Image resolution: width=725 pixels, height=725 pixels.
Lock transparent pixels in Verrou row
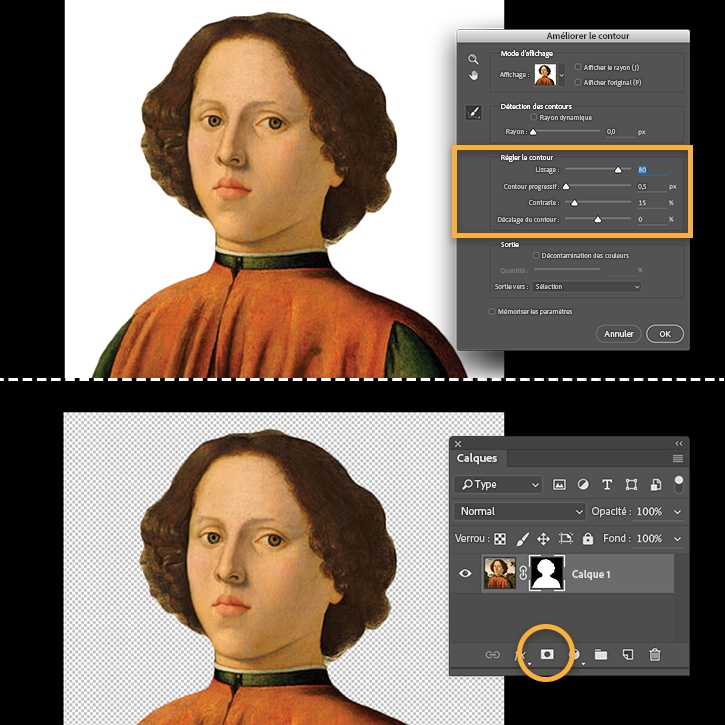point(500,539)
